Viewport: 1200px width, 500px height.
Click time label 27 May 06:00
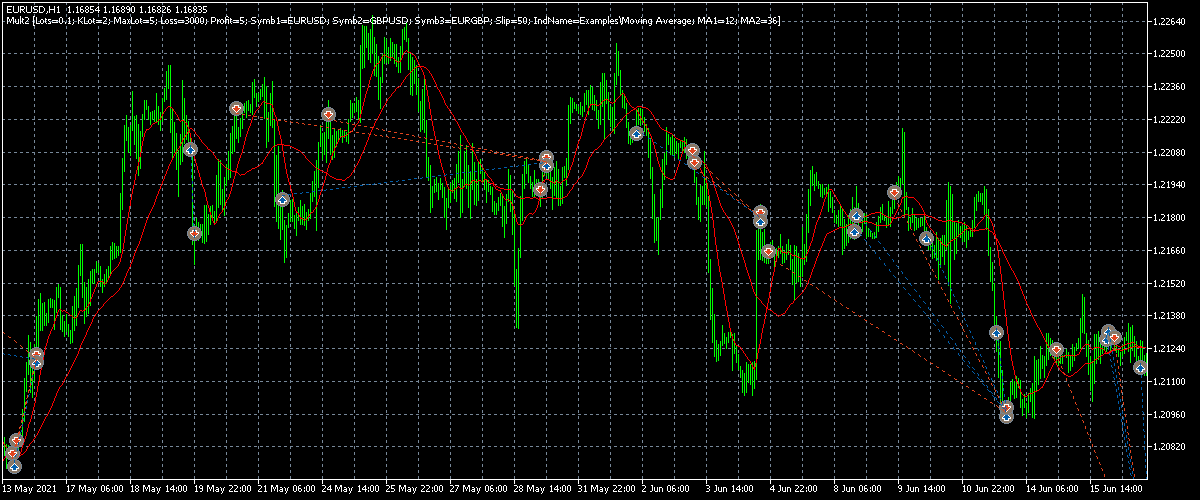[479, 490]
